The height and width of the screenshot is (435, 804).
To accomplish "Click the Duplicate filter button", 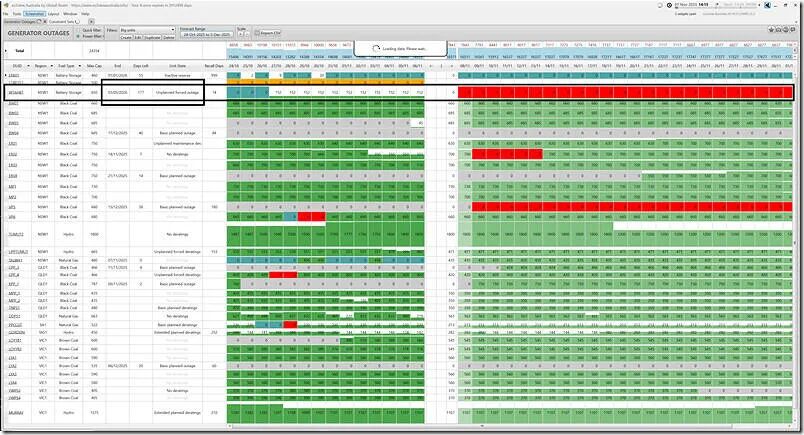I will [x=152, y=36].
